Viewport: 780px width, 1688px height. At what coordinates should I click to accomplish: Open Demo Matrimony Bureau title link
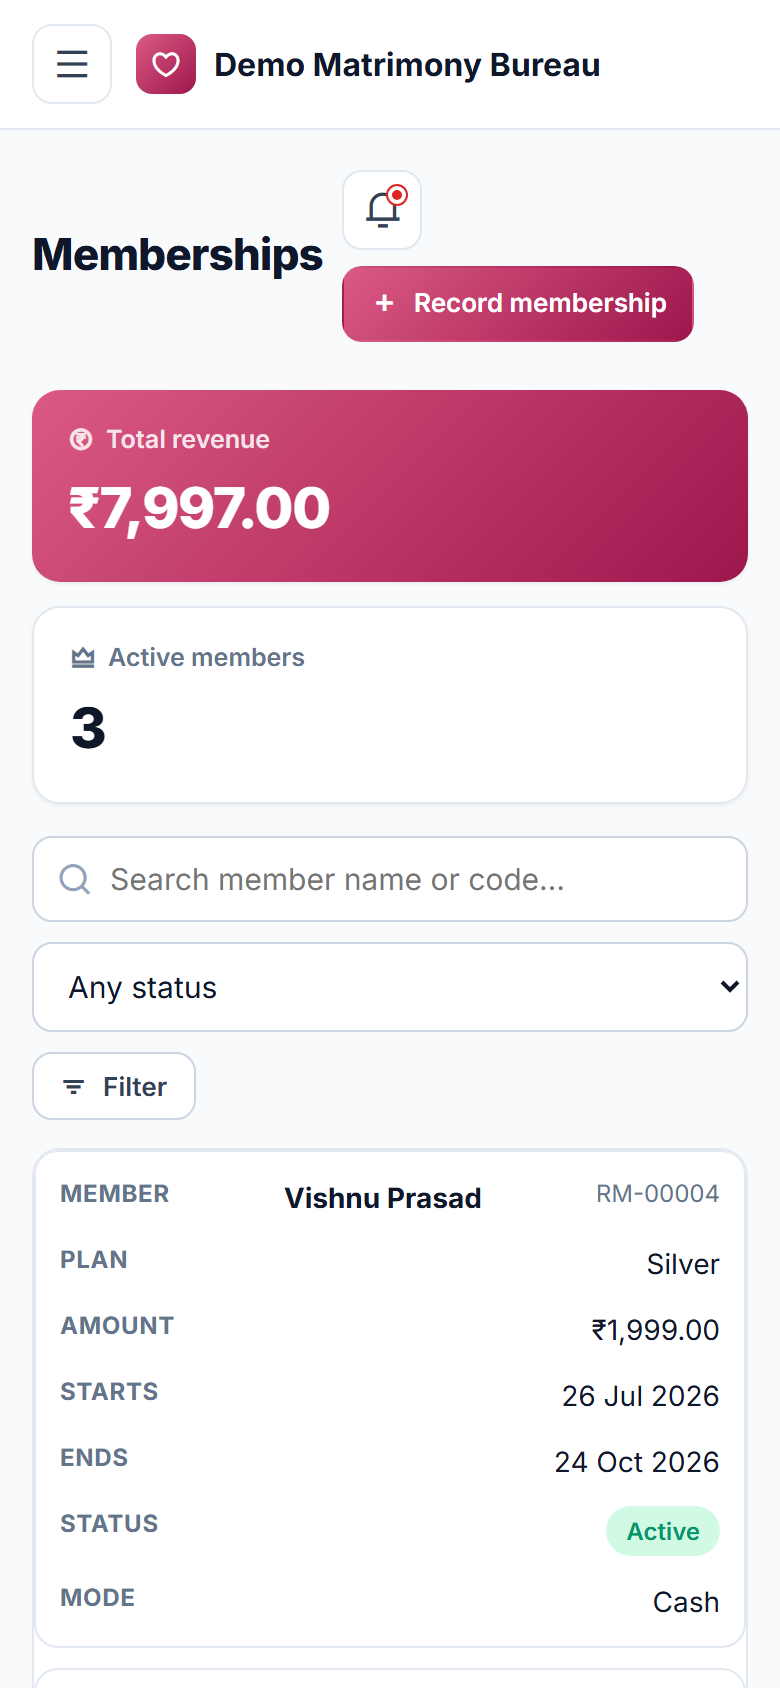pos(407,65)
